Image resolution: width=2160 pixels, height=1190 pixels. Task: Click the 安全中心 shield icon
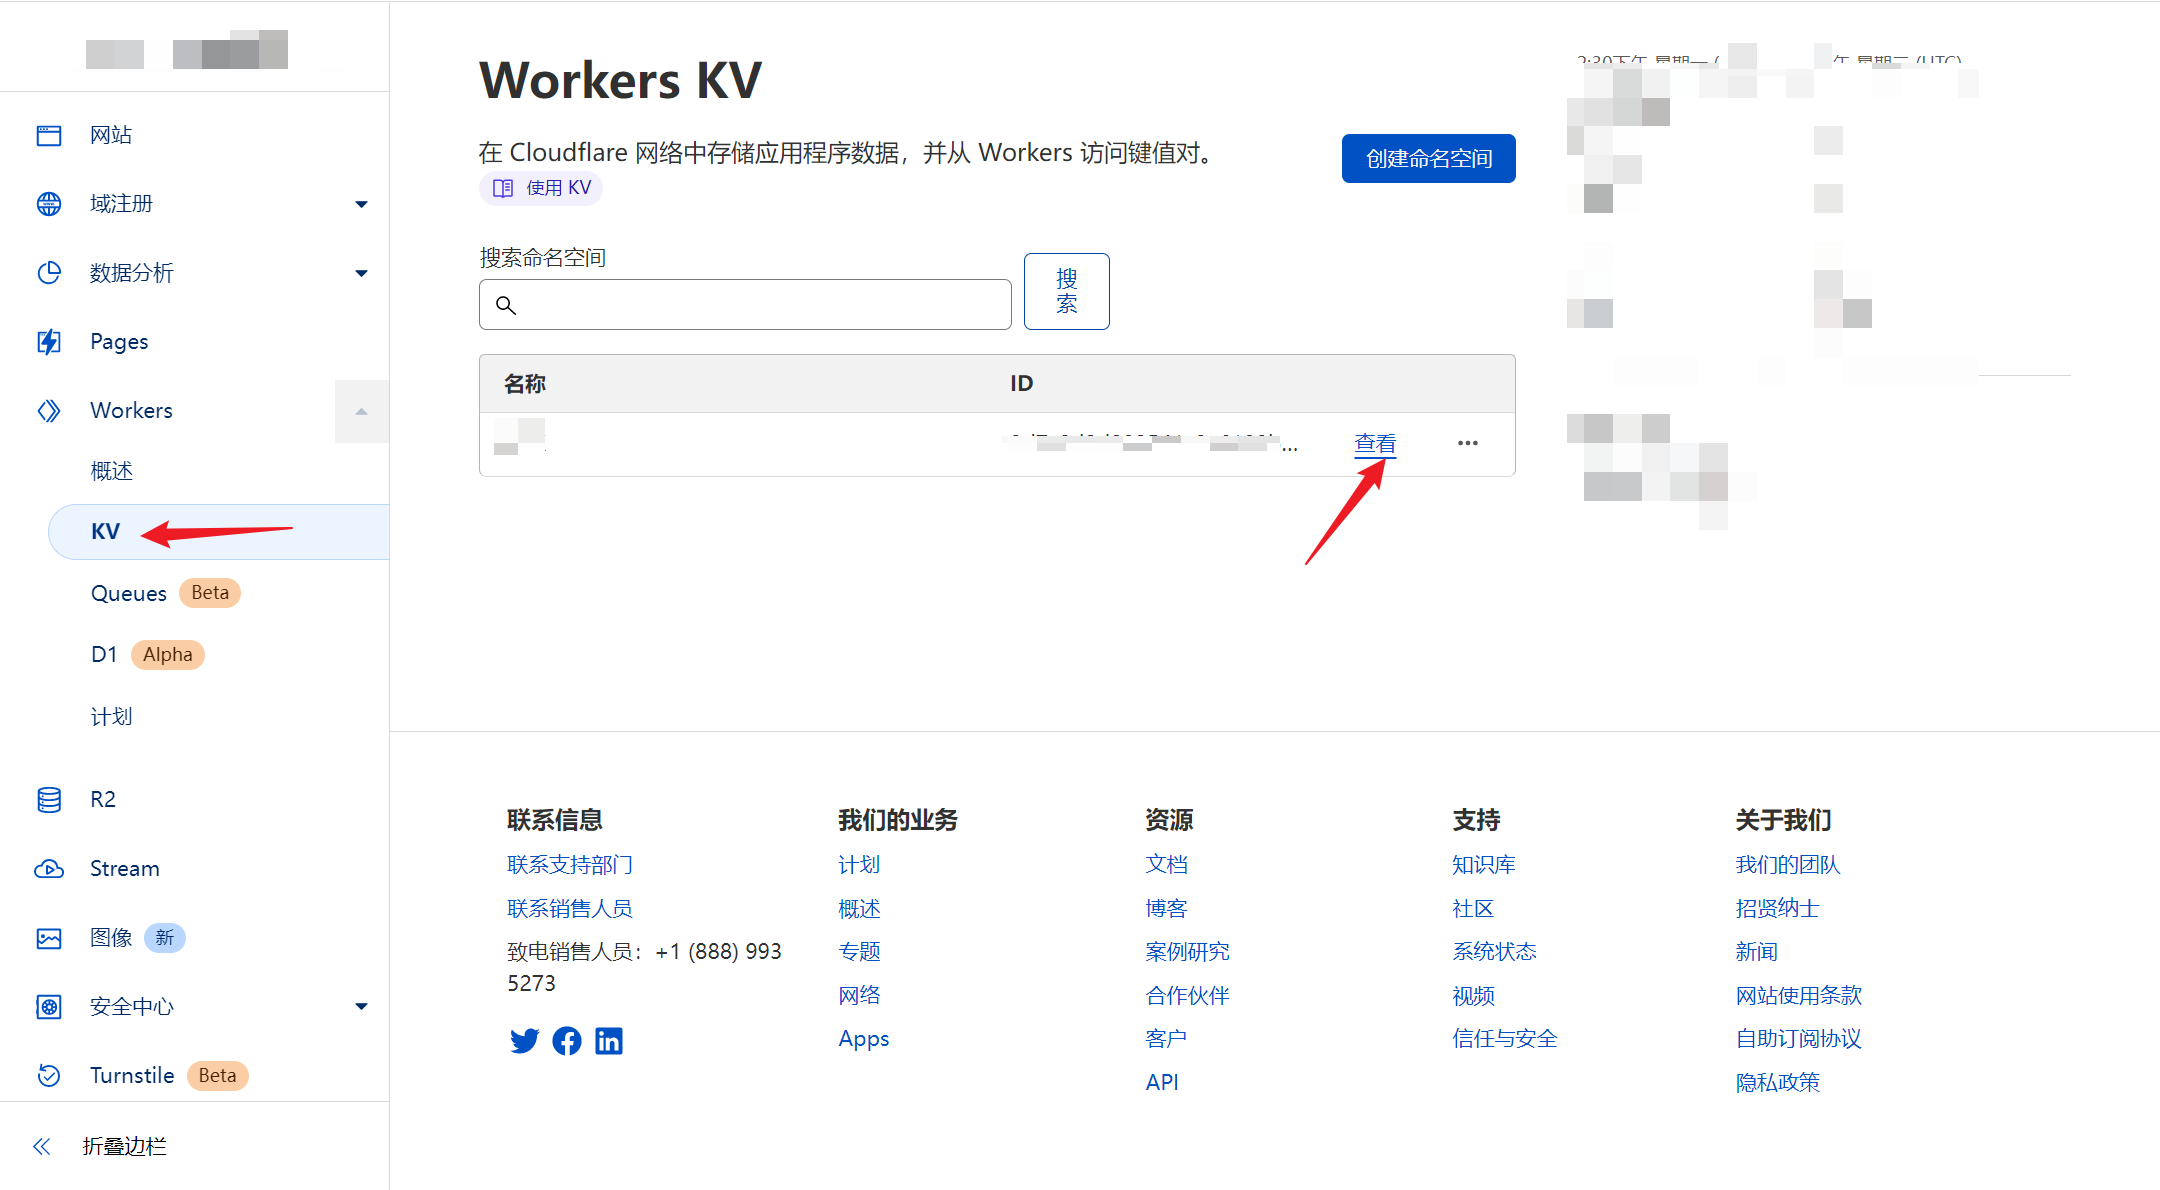(49, 1007)
